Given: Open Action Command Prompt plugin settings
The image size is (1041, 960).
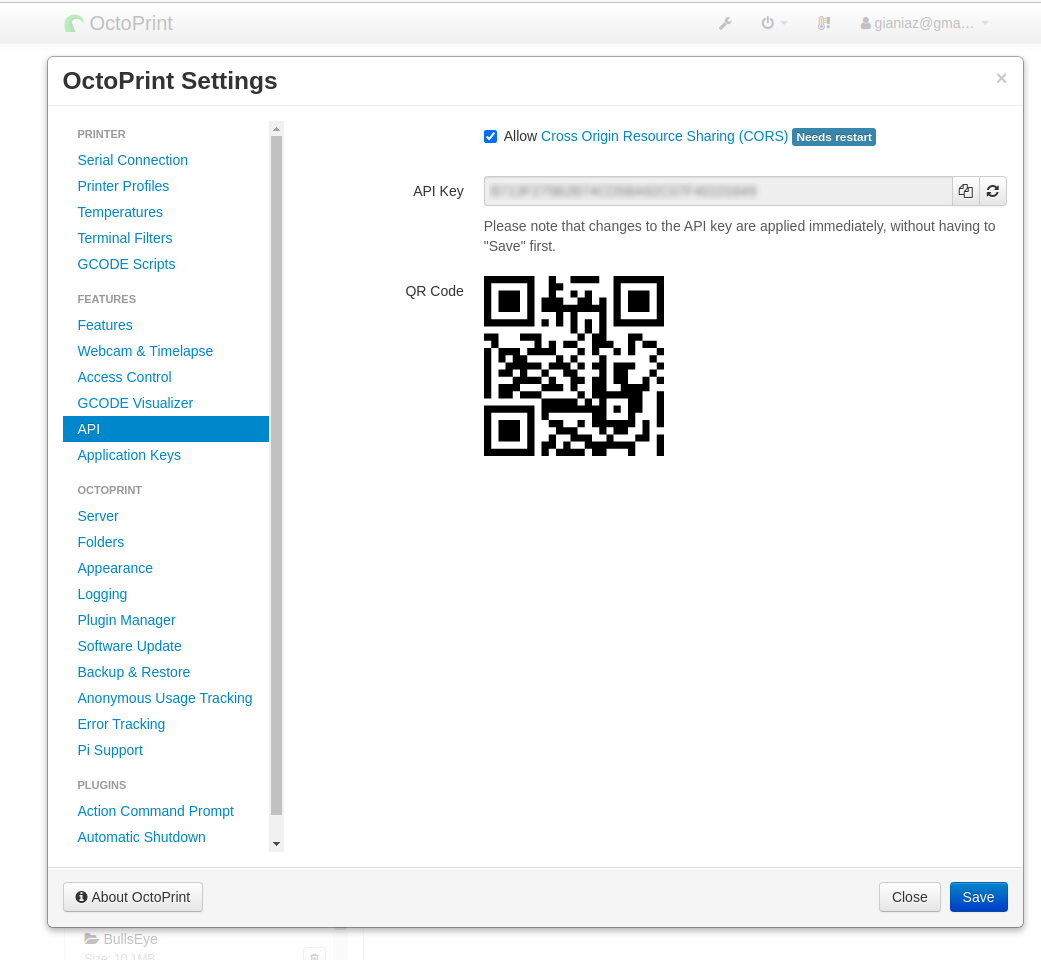Looking at the screenshot, I should (x=156, y=811).
